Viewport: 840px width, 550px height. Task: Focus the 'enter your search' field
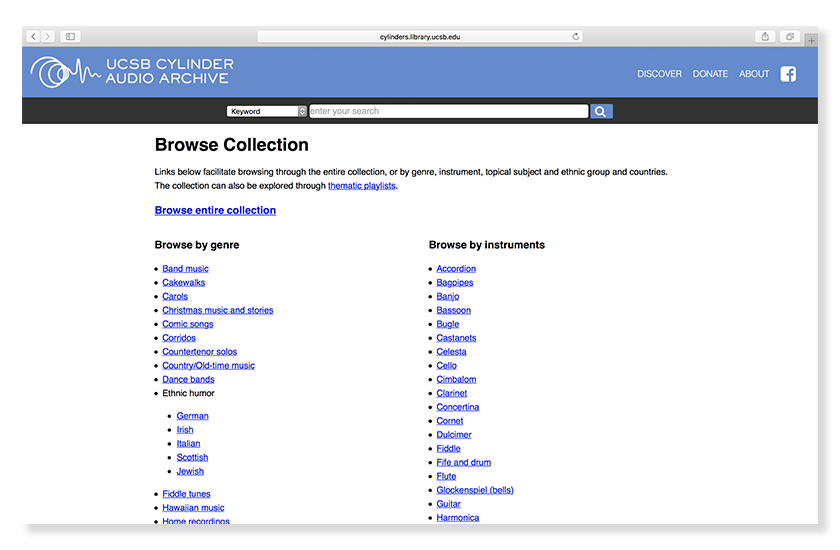click(x=448, y=112)
